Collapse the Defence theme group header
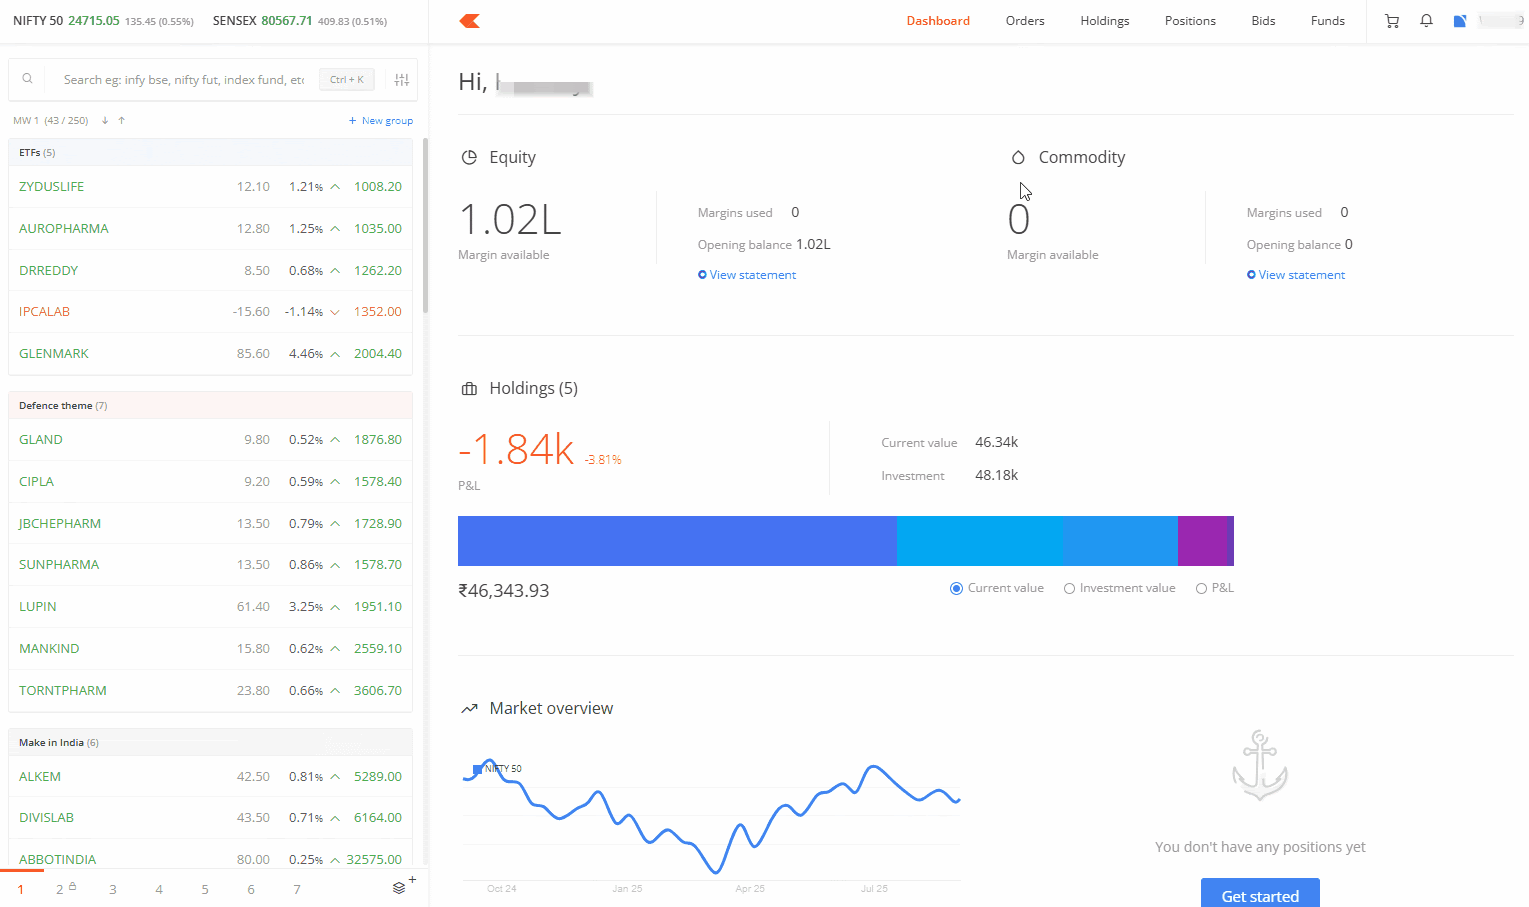Viewport: 1529px width, 907px height. tap(210, 406)
